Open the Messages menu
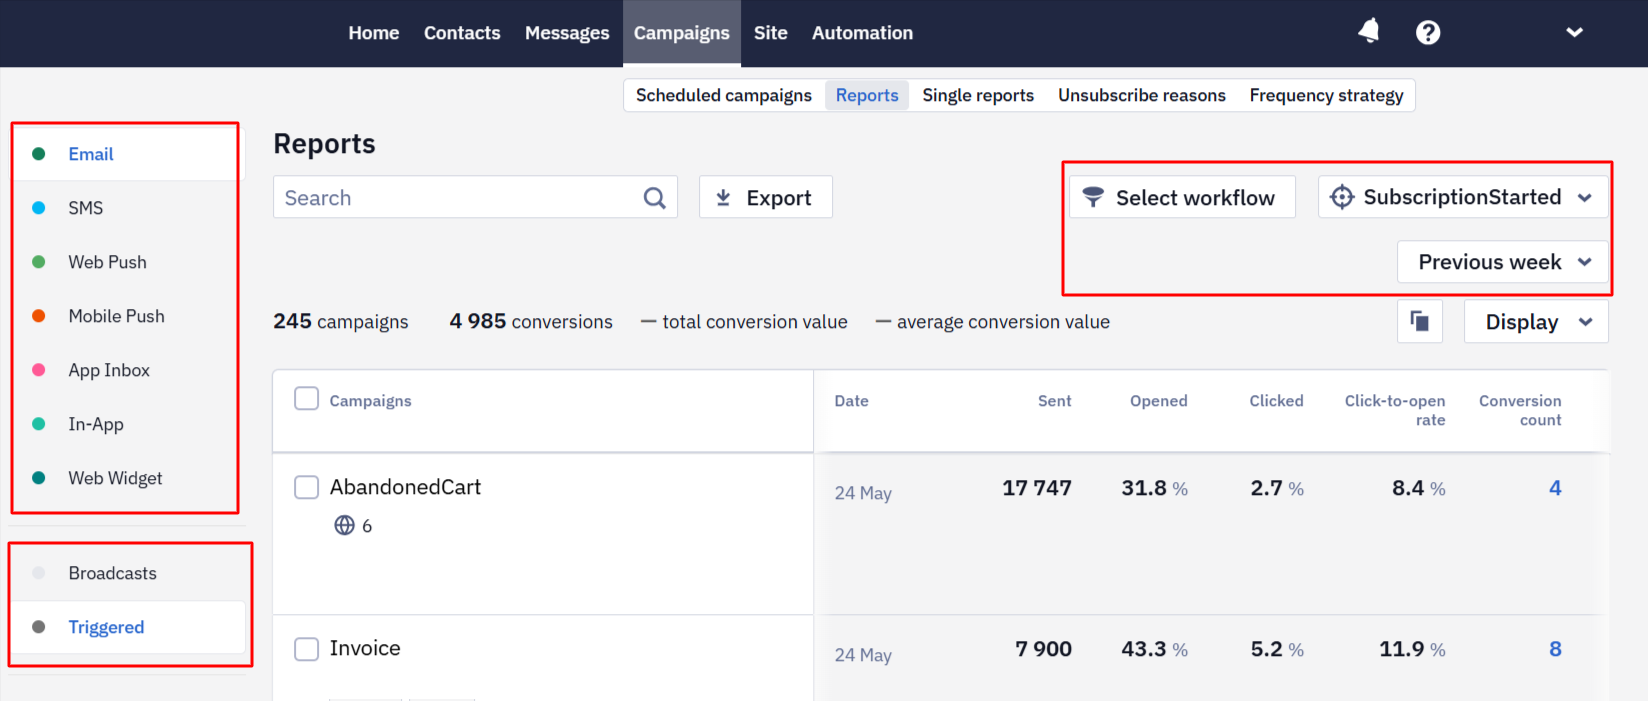 coord(567,33)
